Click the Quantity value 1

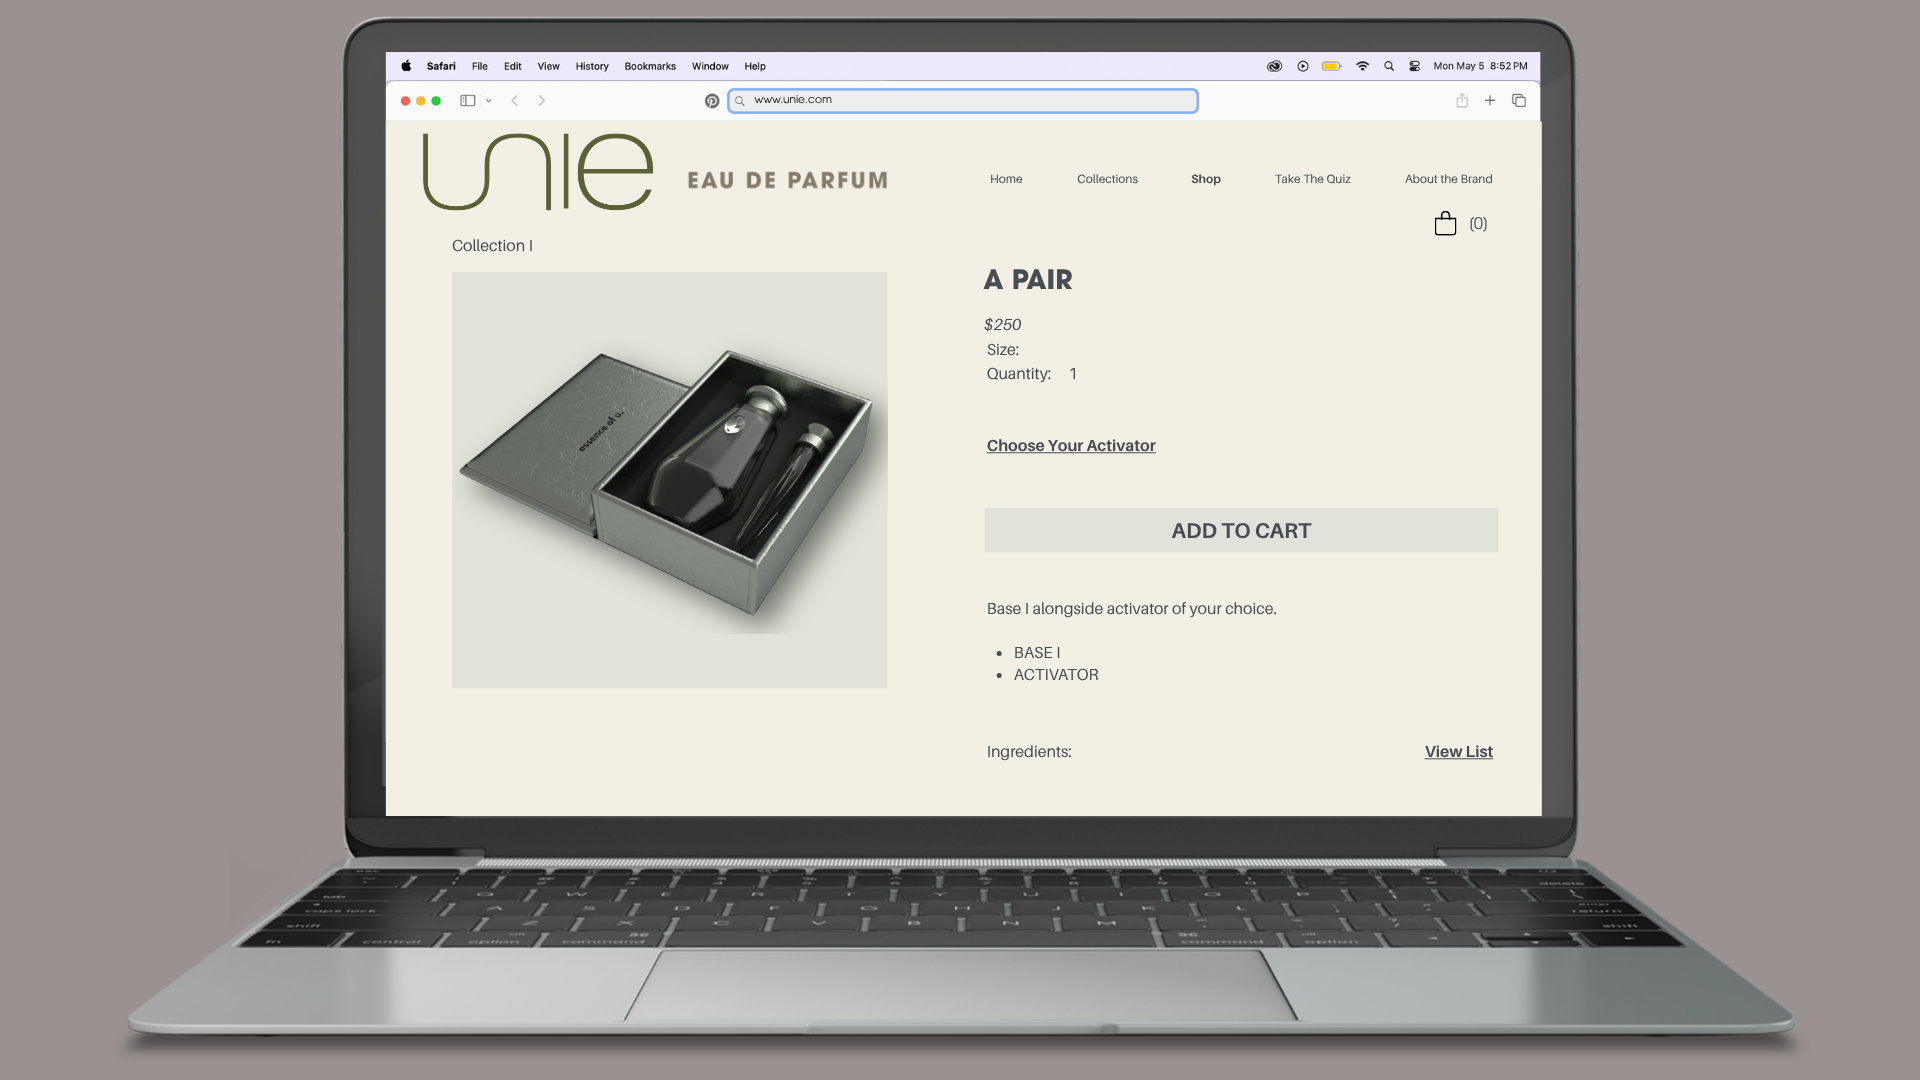coord(1073,374)
